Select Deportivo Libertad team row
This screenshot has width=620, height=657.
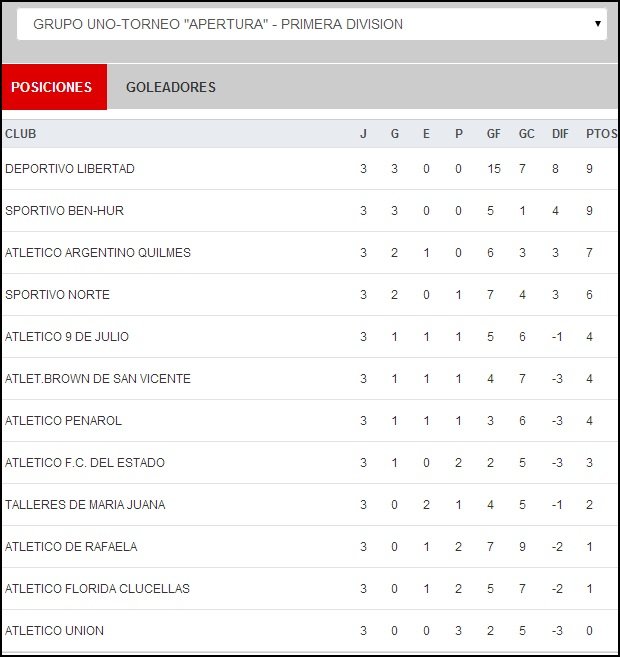coord(70,169)
